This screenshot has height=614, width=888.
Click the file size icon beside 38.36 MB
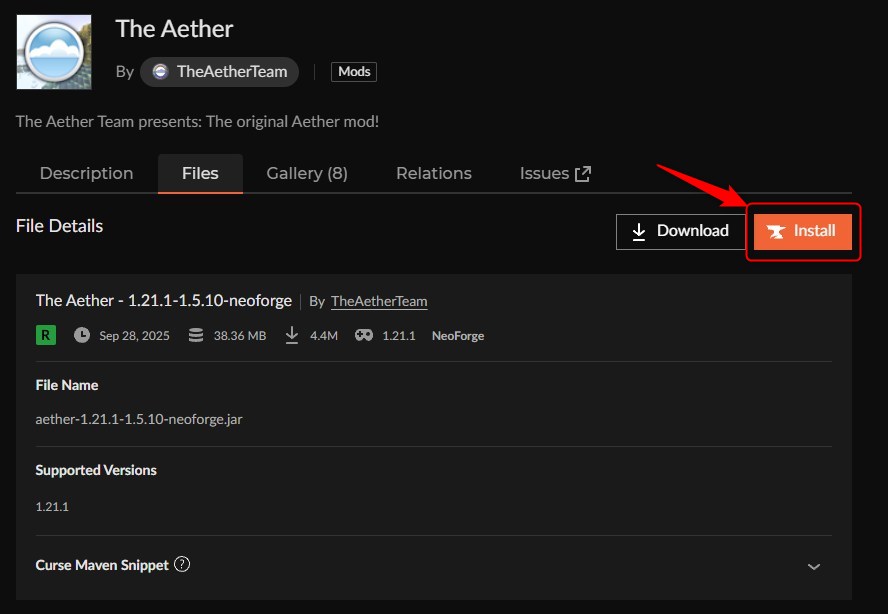[x=195, y=335]
